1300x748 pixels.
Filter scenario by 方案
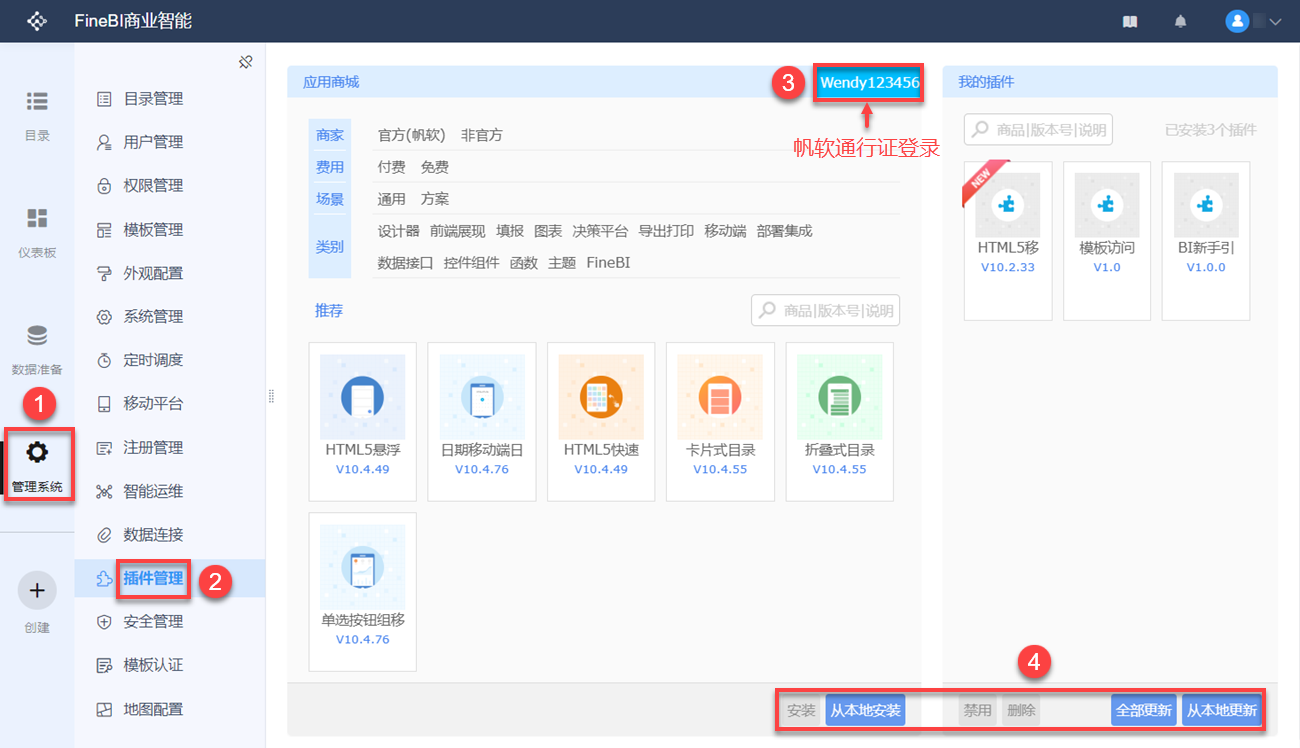pyautogui.click(x=435, y=199)
